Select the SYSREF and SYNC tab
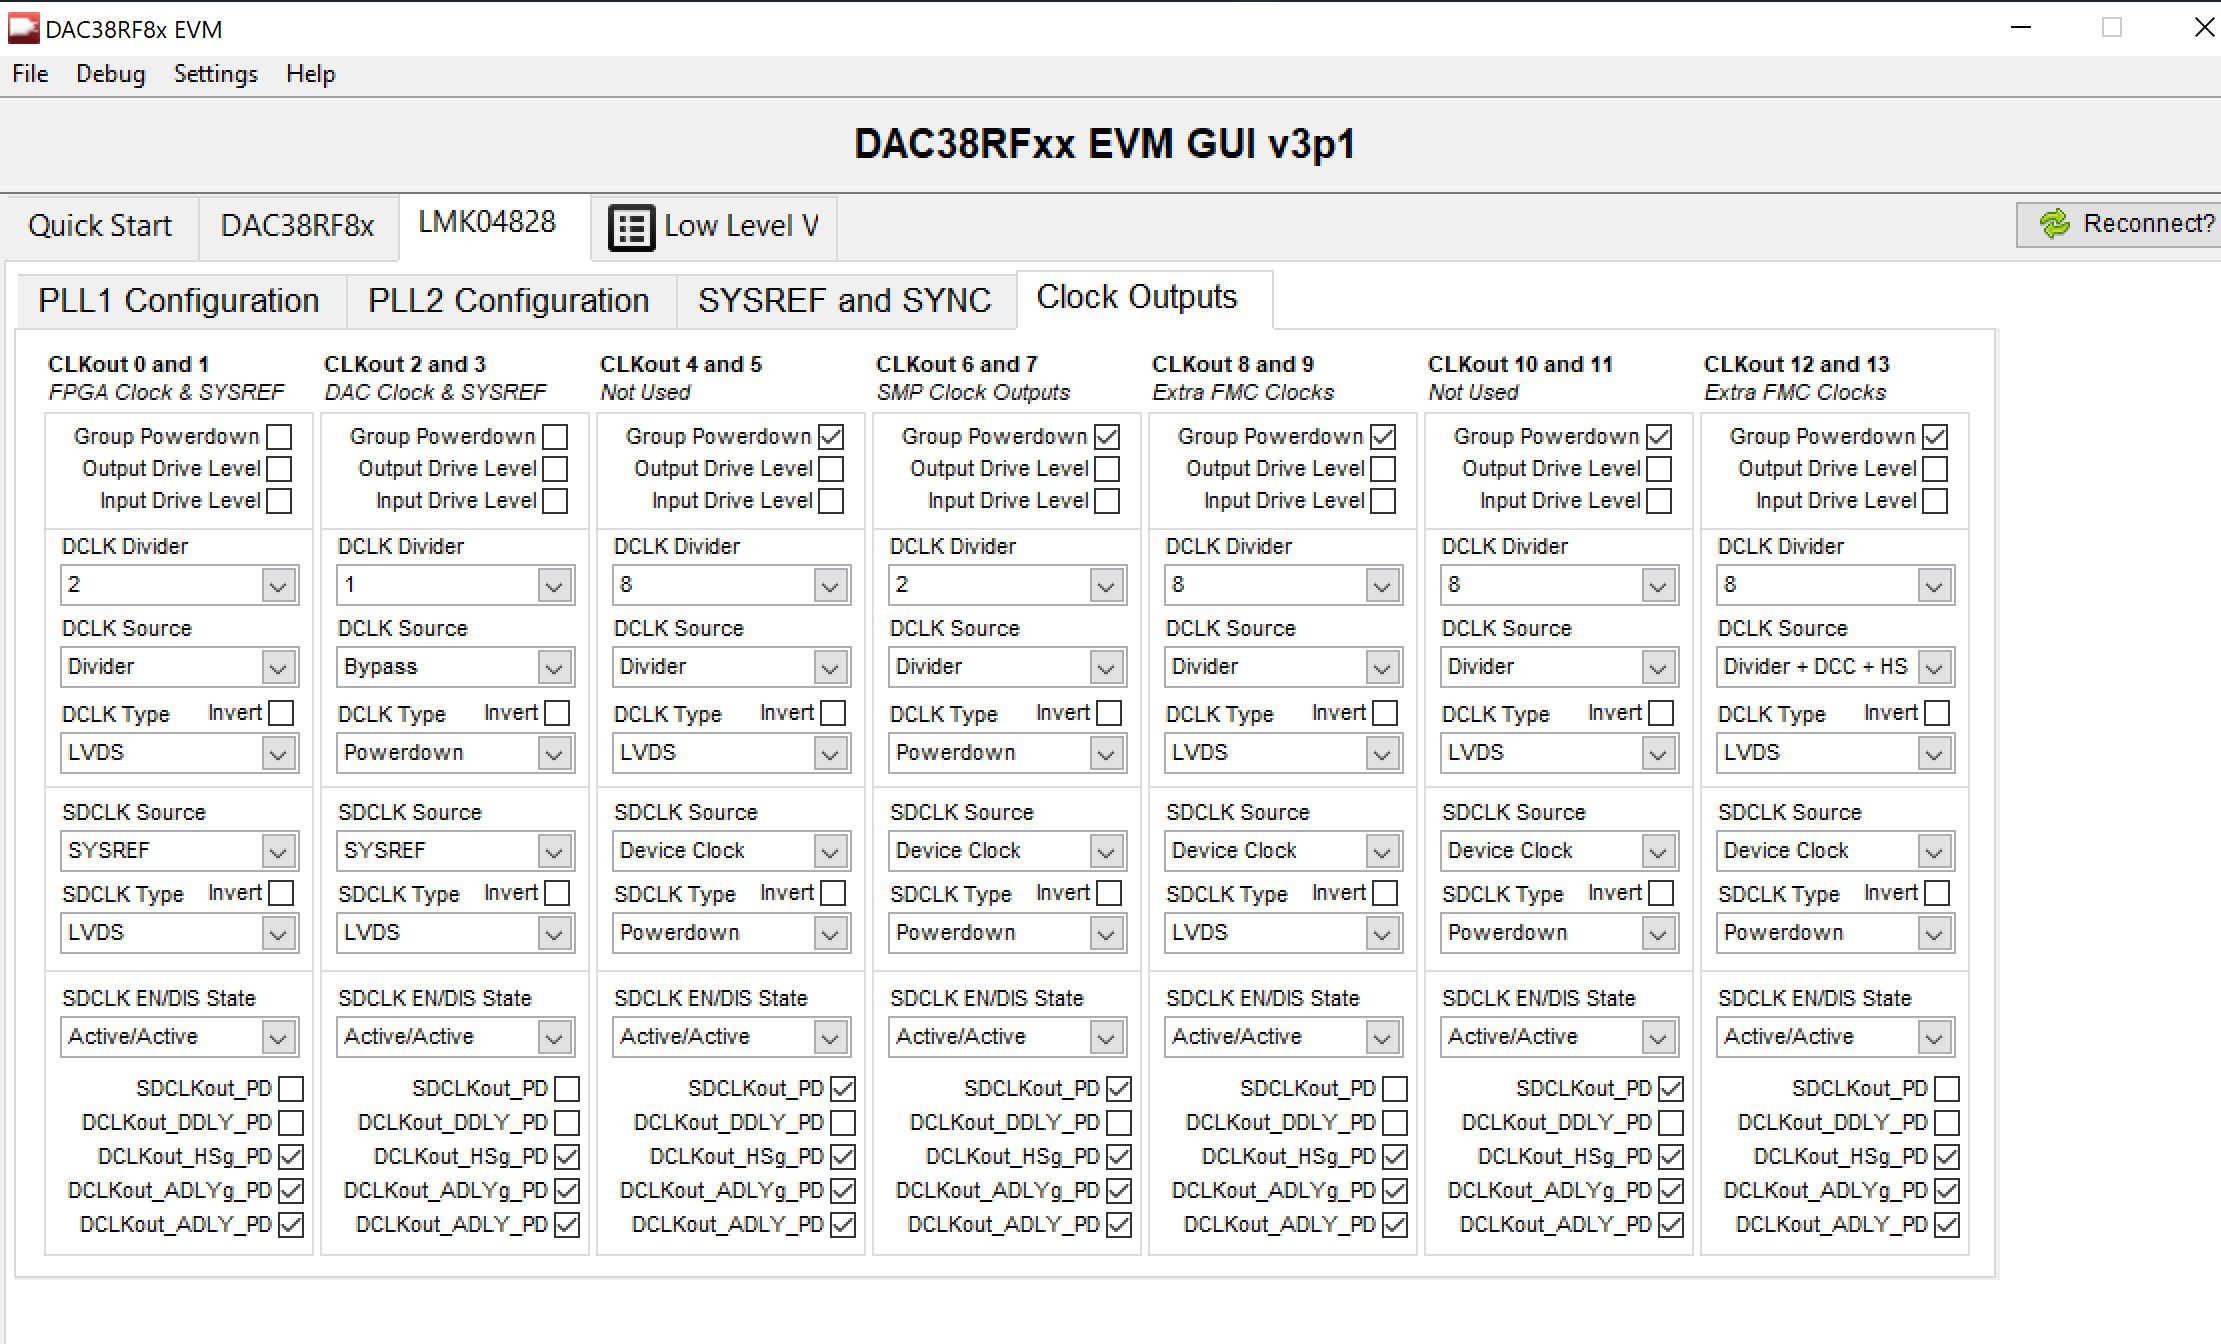 [844, 301]
